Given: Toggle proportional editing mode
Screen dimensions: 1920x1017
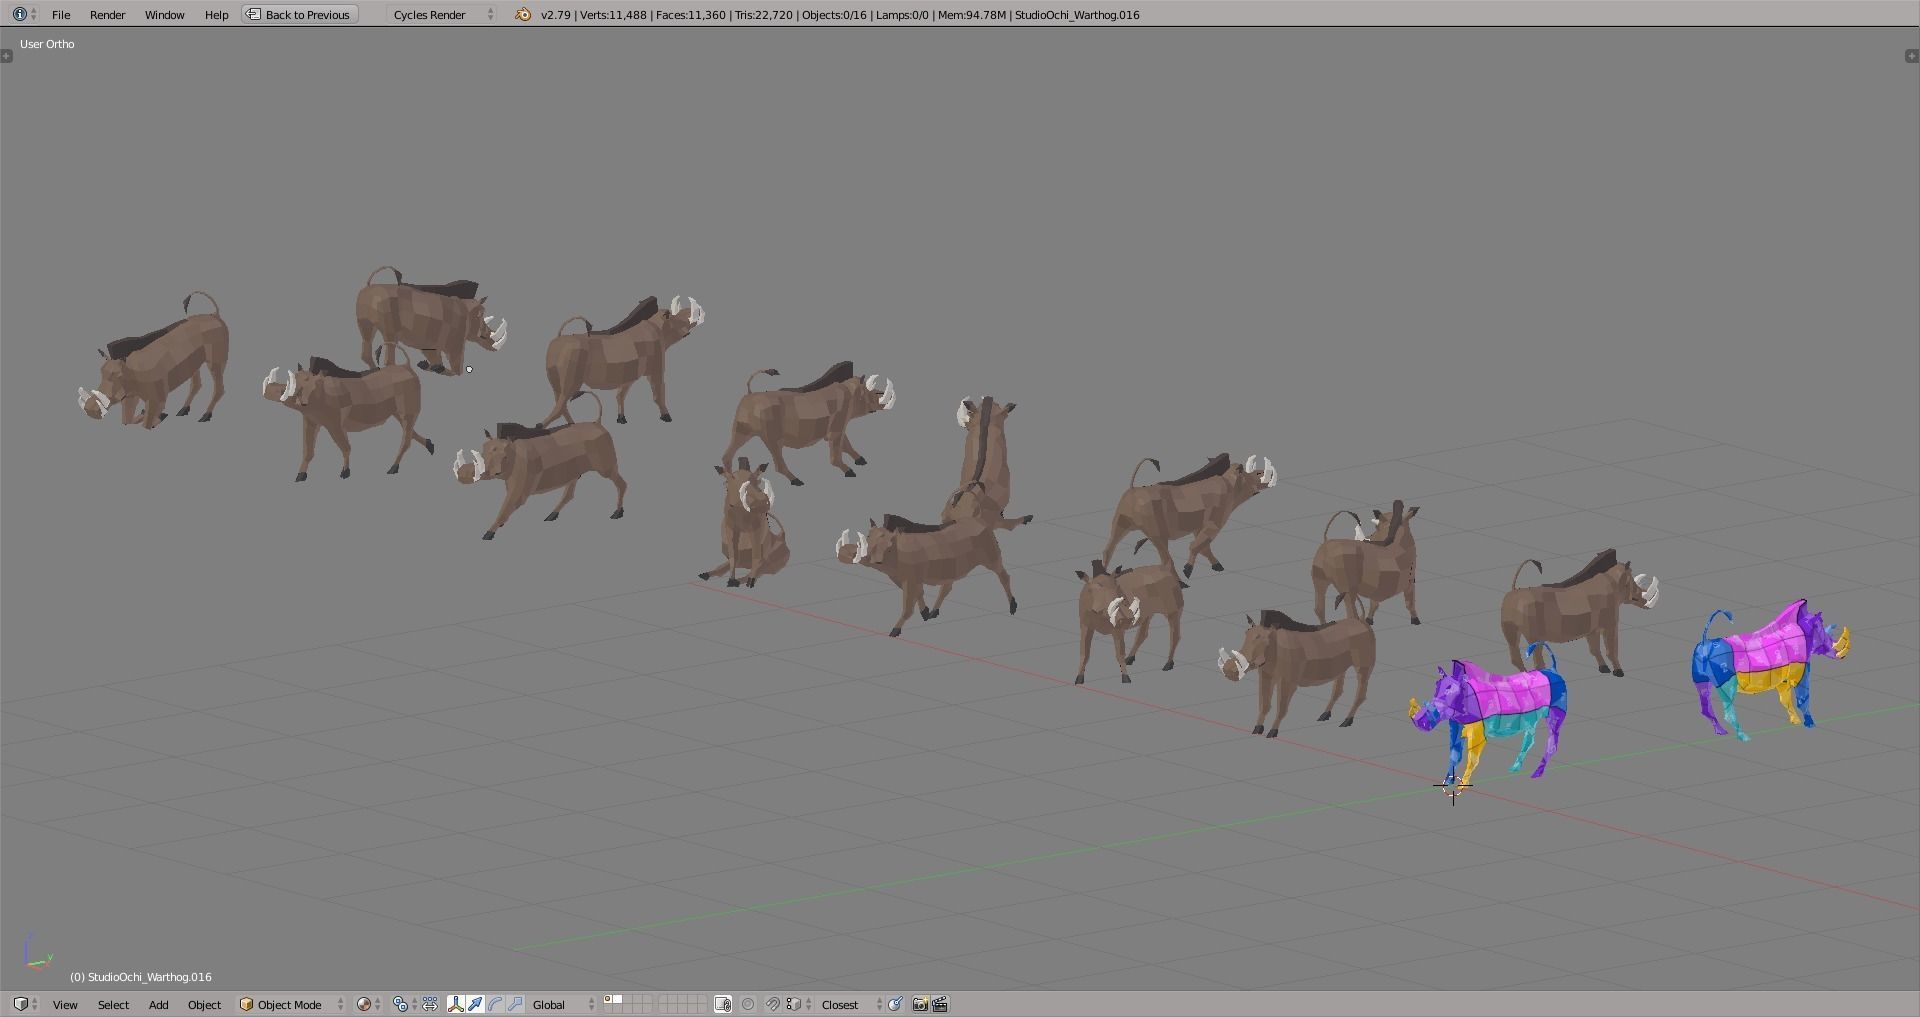Looking at the screenshot, I should 748,1005.
